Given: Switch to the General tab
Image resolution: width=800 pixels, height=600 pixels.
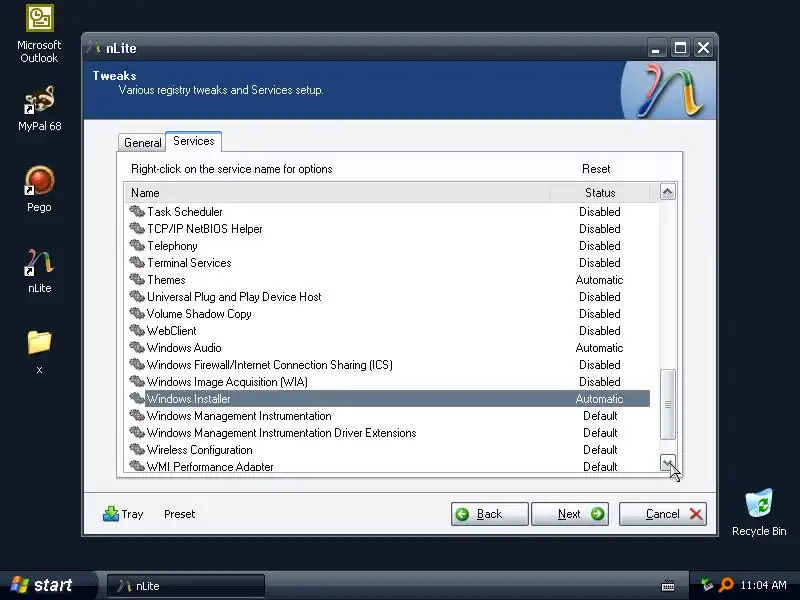Looking at the screenshot, I should 142,143.
